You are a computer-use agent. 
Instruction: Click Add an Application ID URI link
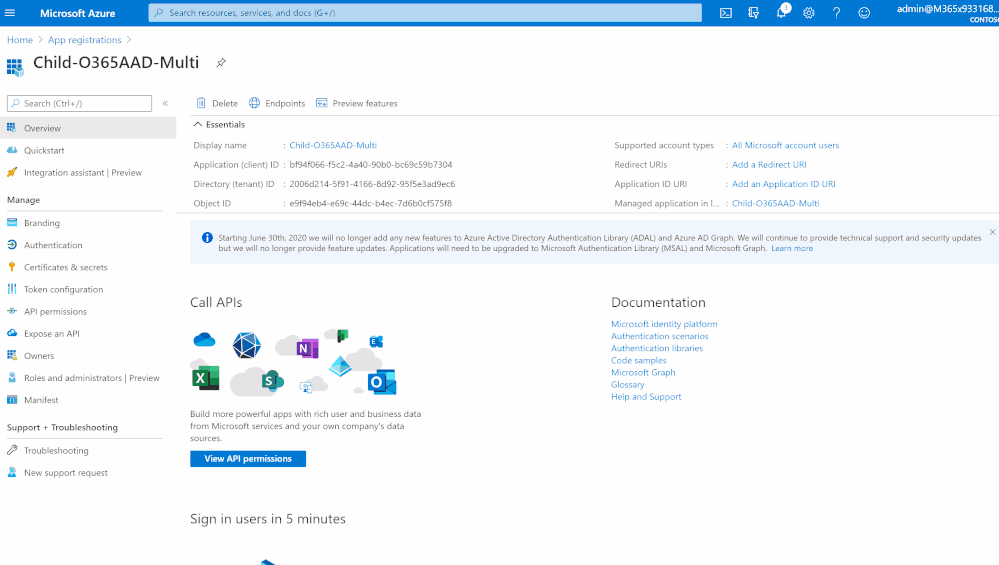point(784,184)
